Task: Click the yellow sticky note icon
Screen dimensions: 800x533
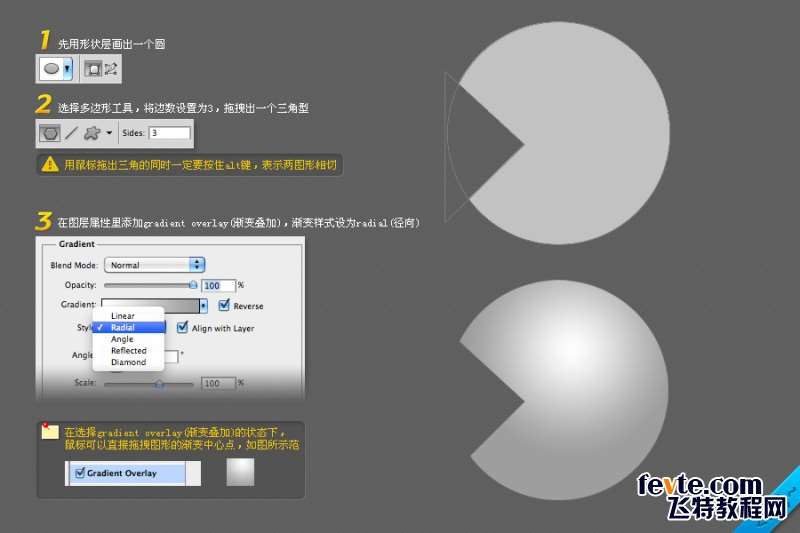Action: click(50, 432)
